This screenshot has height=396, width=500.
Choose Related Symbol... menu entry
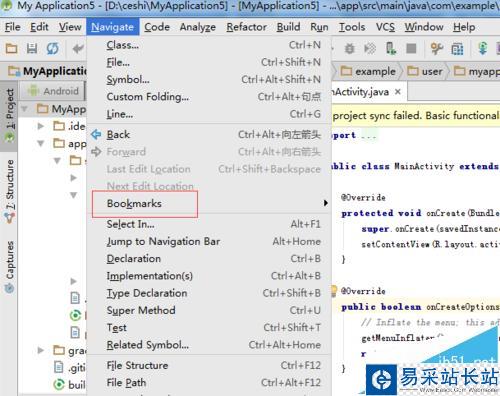tap(209, 345)
